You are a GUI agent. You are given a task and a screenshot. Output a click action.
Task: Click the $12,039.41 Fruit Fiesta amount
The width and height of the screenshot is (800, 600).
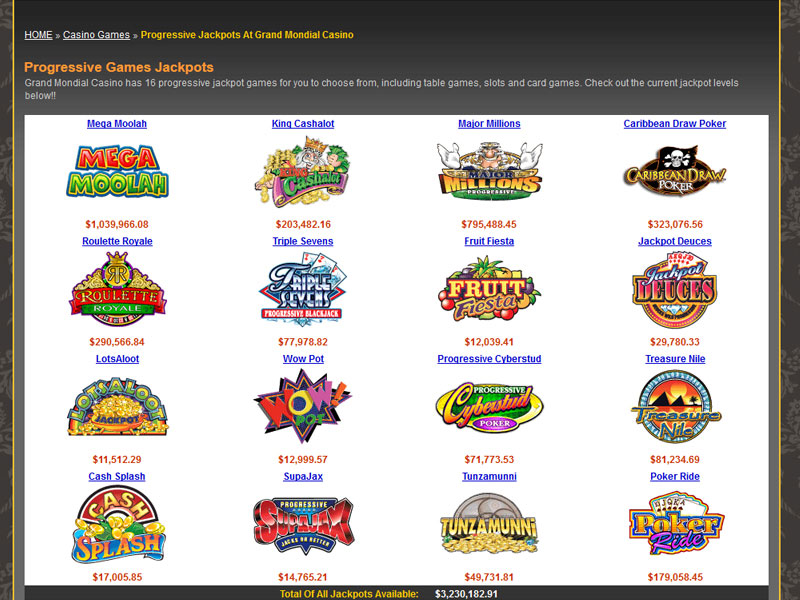489,342
